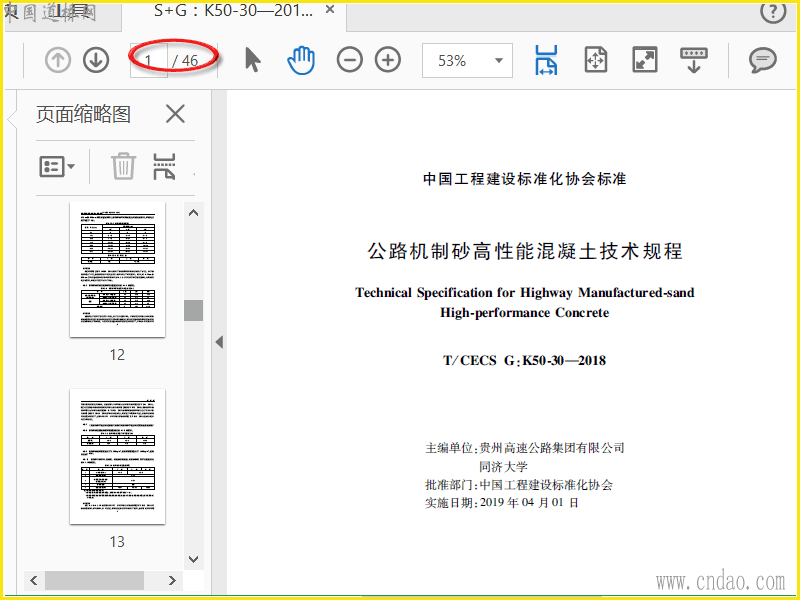
Task: Click the total page count / 46
Action: [x=185, y=61]
